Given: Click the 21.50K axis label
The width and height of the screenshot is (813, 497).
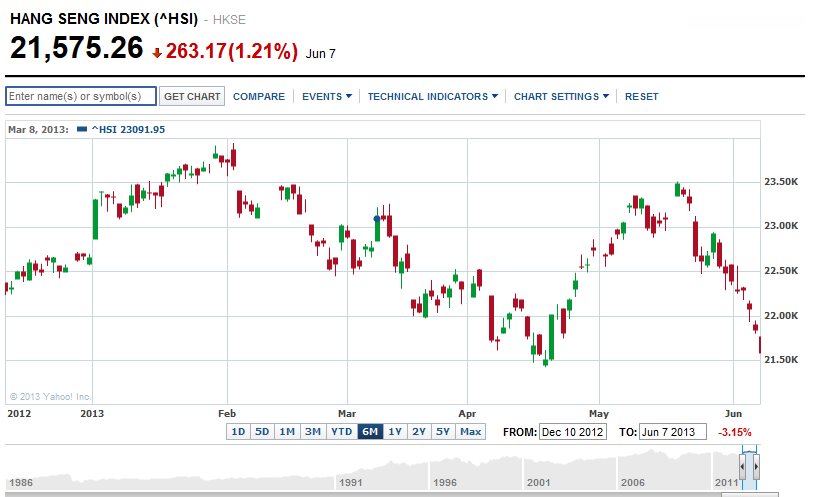Looking at the screenshot, I should coord(781,359).
